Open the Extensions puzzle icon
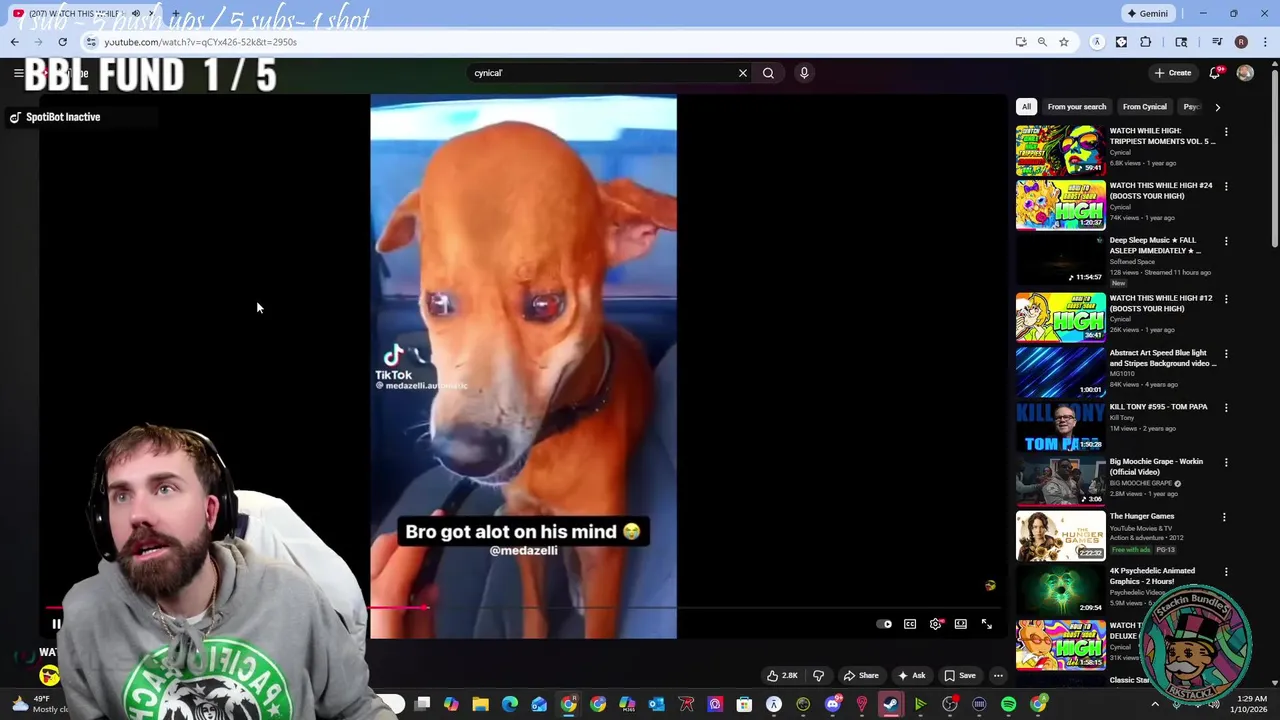This screenshot has width=1280, height=720. coord(1146,42)
